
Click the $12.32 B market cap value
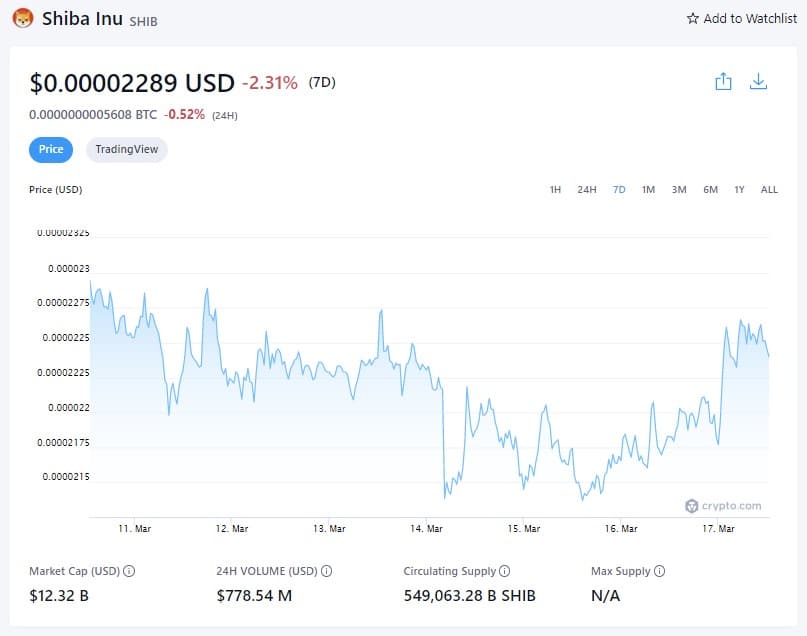[59, 596]
